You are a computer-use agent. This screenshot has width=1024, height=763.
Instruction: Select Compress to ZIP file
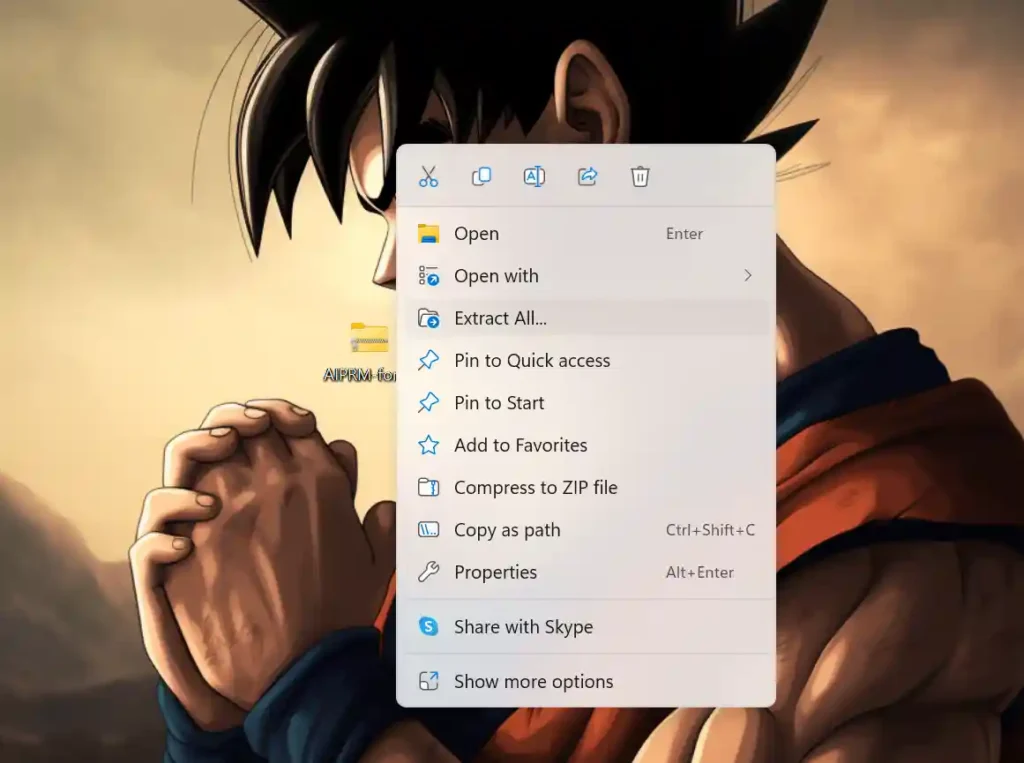tap(586, 487)
